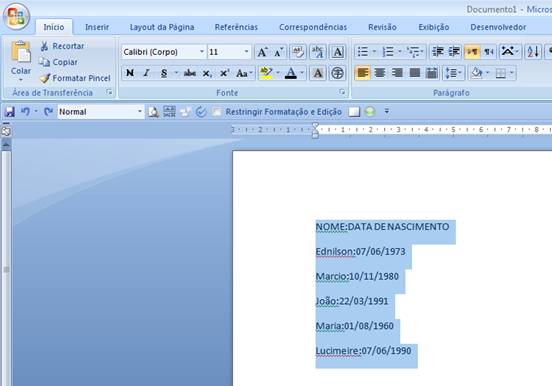The width and height of the screenshot is (552, 386).
Task: Apply paragraph shading paint bucket
Action: click(x=477, y=73)
